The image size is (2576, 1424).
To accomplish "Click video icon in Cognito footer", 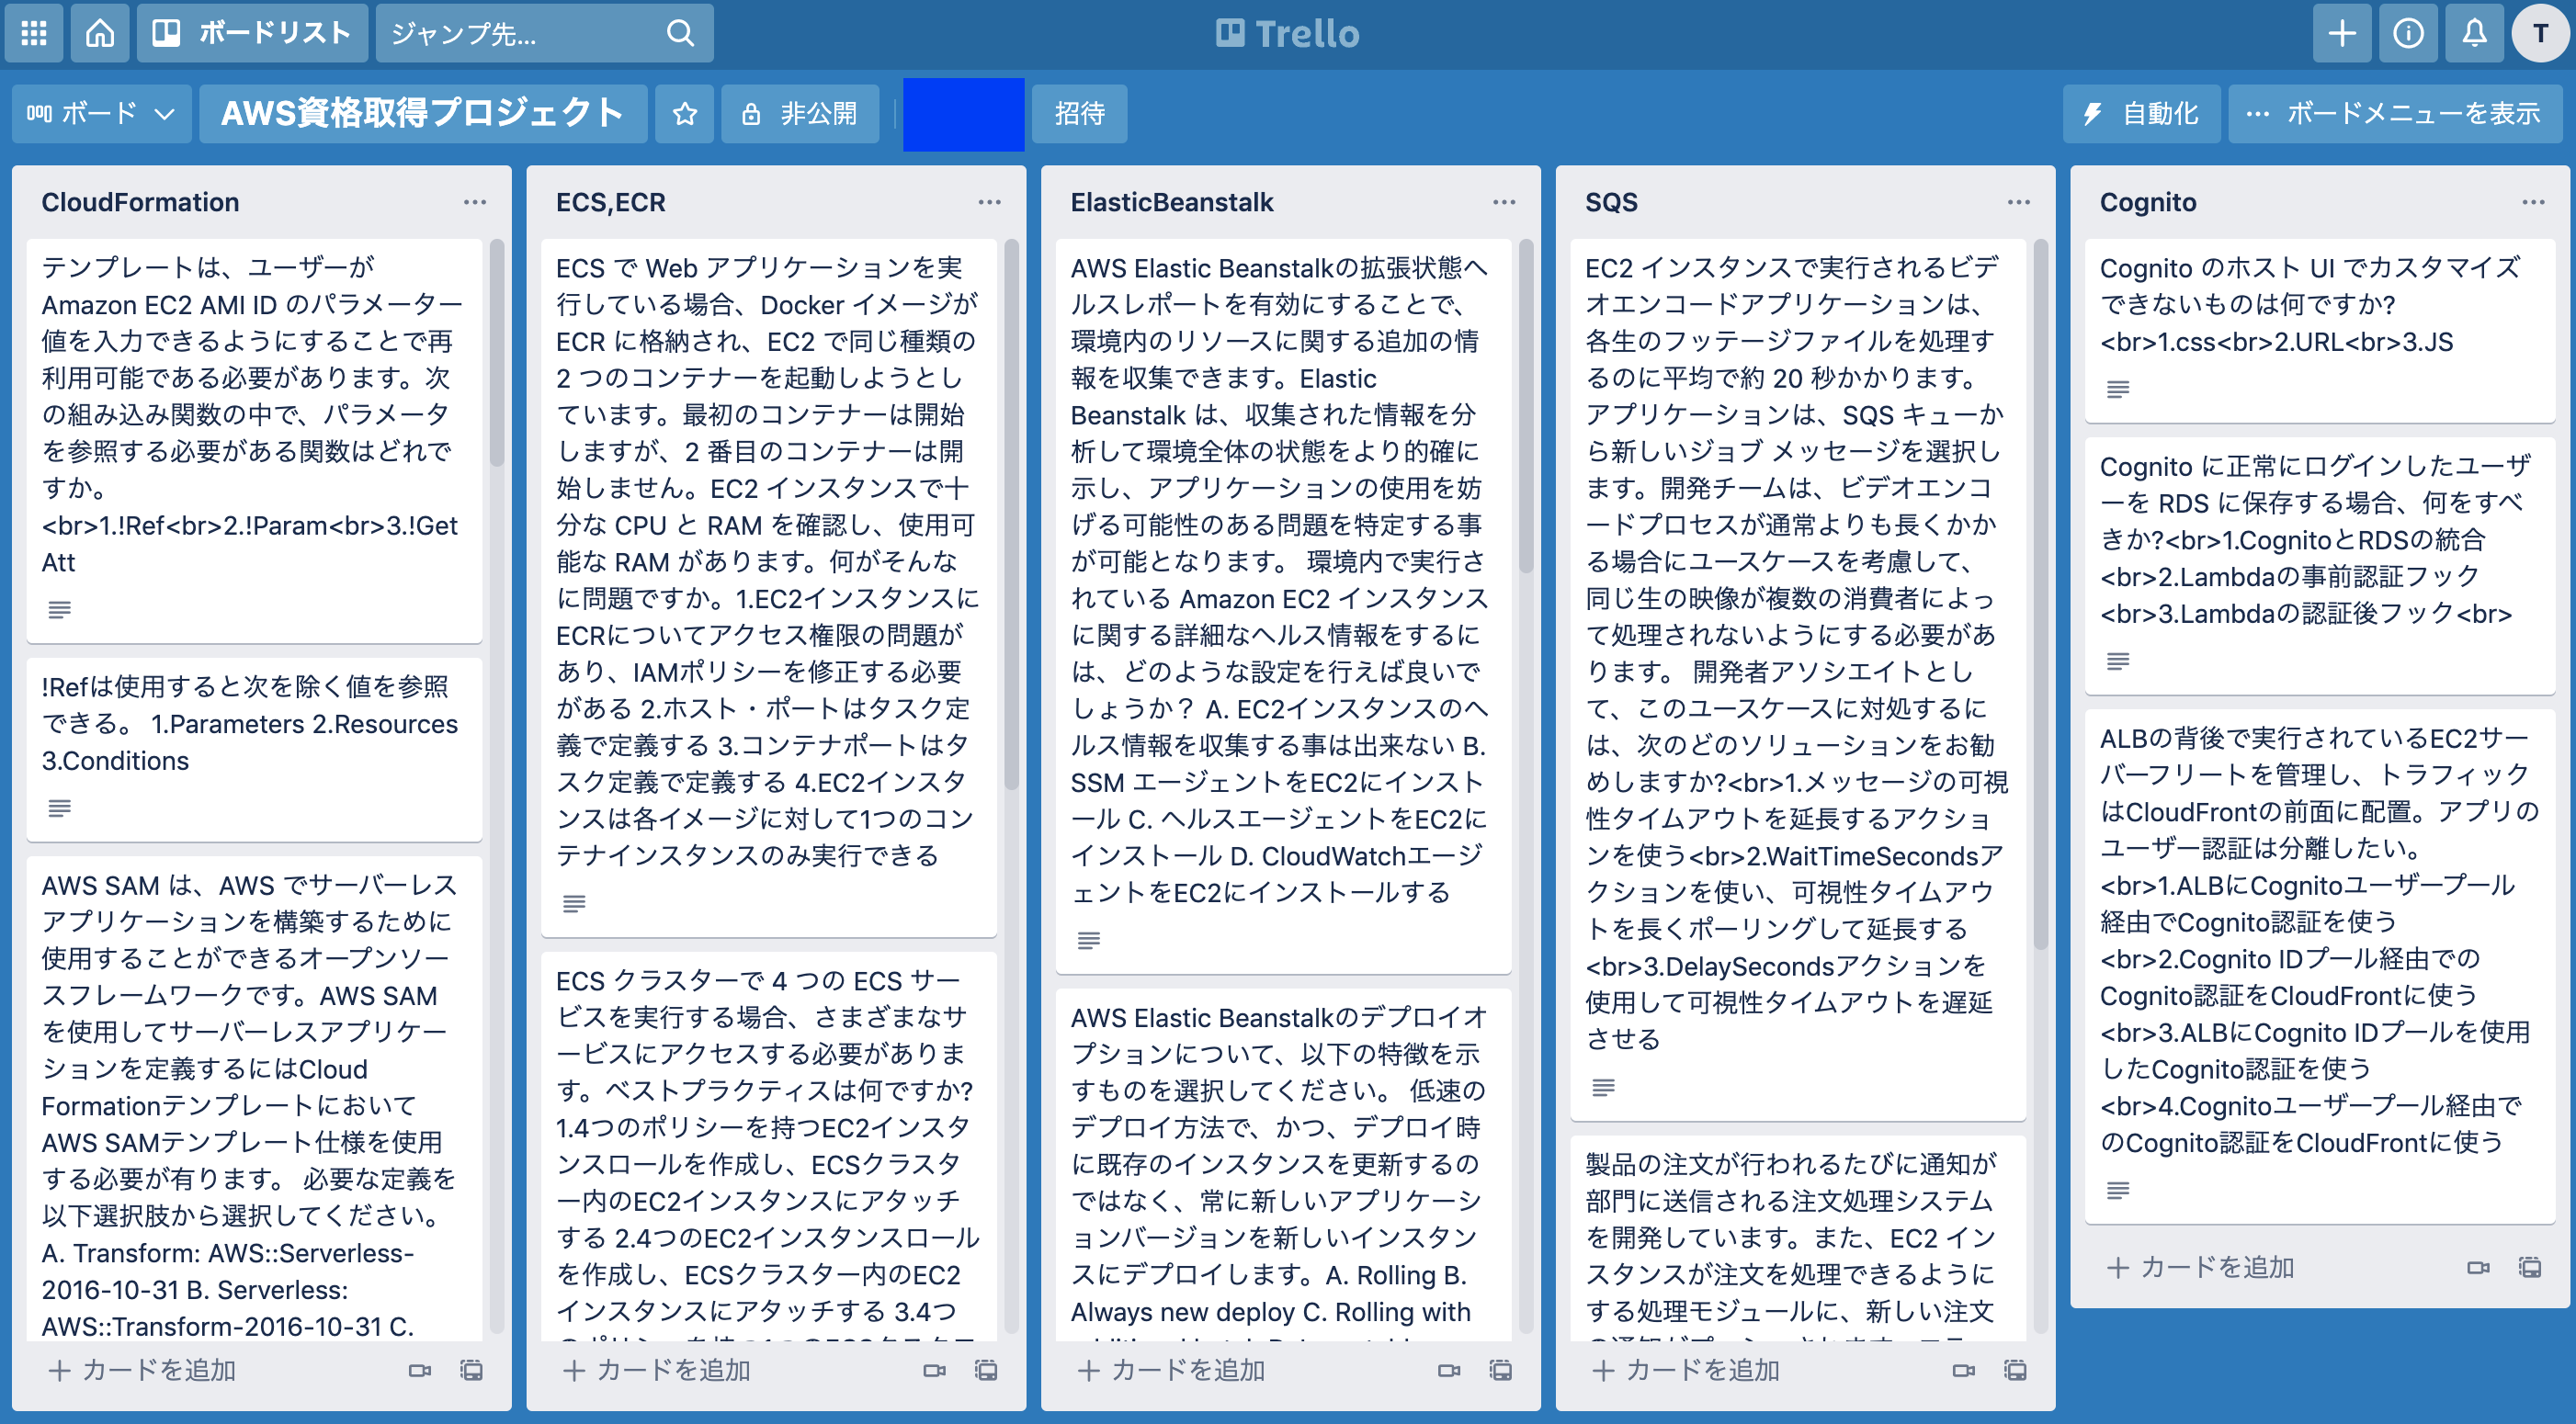I will click(2479, 1267).
